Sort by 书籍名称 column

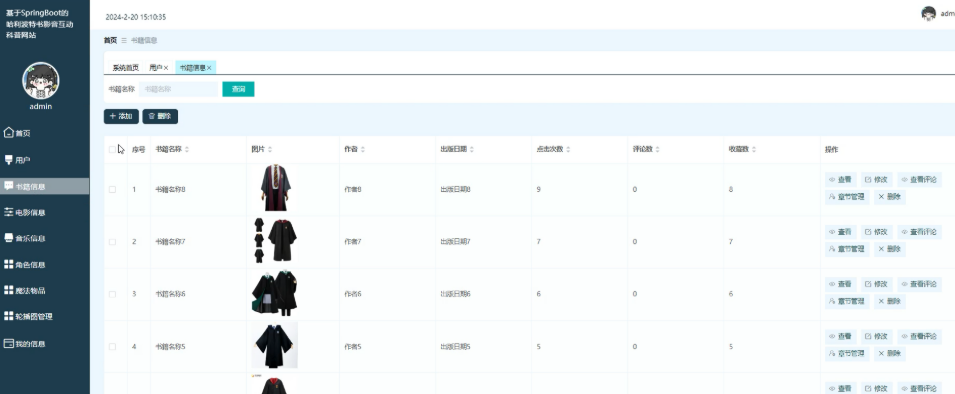186,149
